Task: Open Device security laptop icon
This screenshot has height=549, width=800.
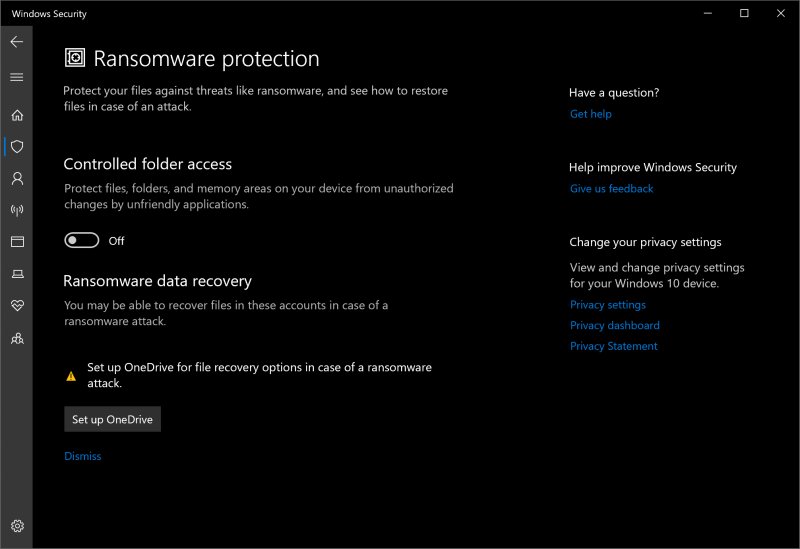Action: pos(17,273)
